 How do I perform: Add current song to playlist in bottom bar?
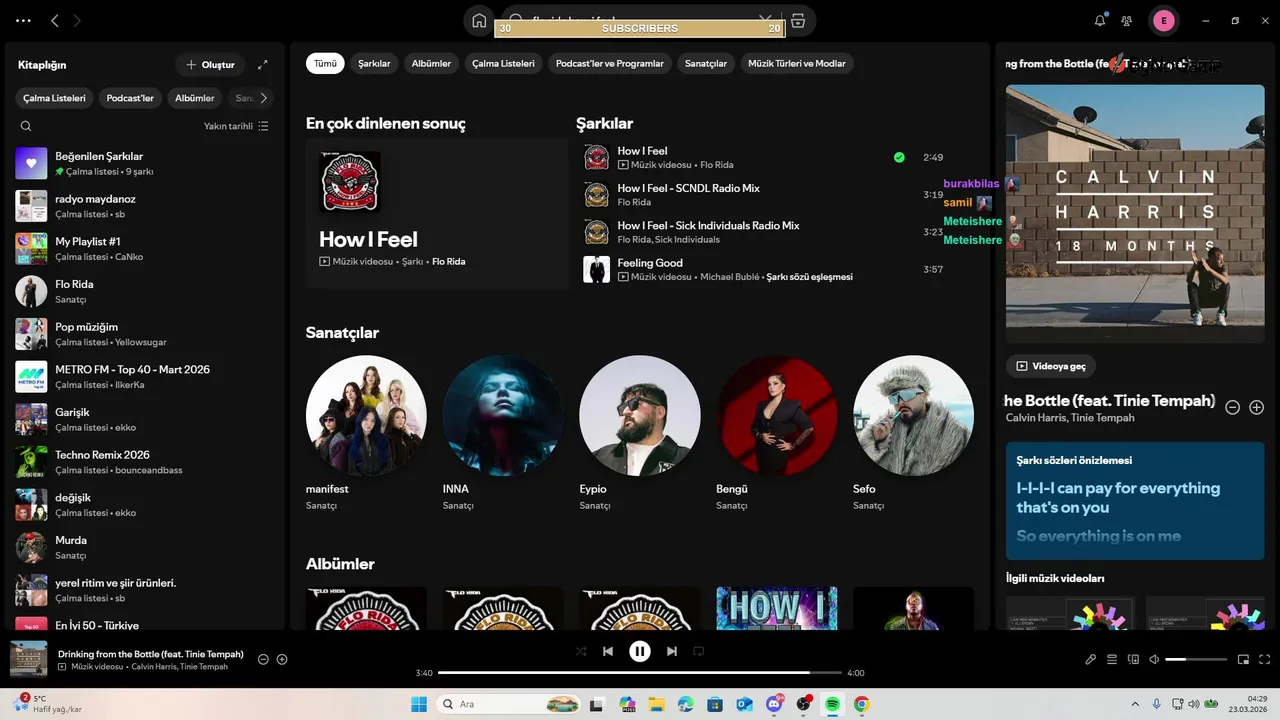282,659
